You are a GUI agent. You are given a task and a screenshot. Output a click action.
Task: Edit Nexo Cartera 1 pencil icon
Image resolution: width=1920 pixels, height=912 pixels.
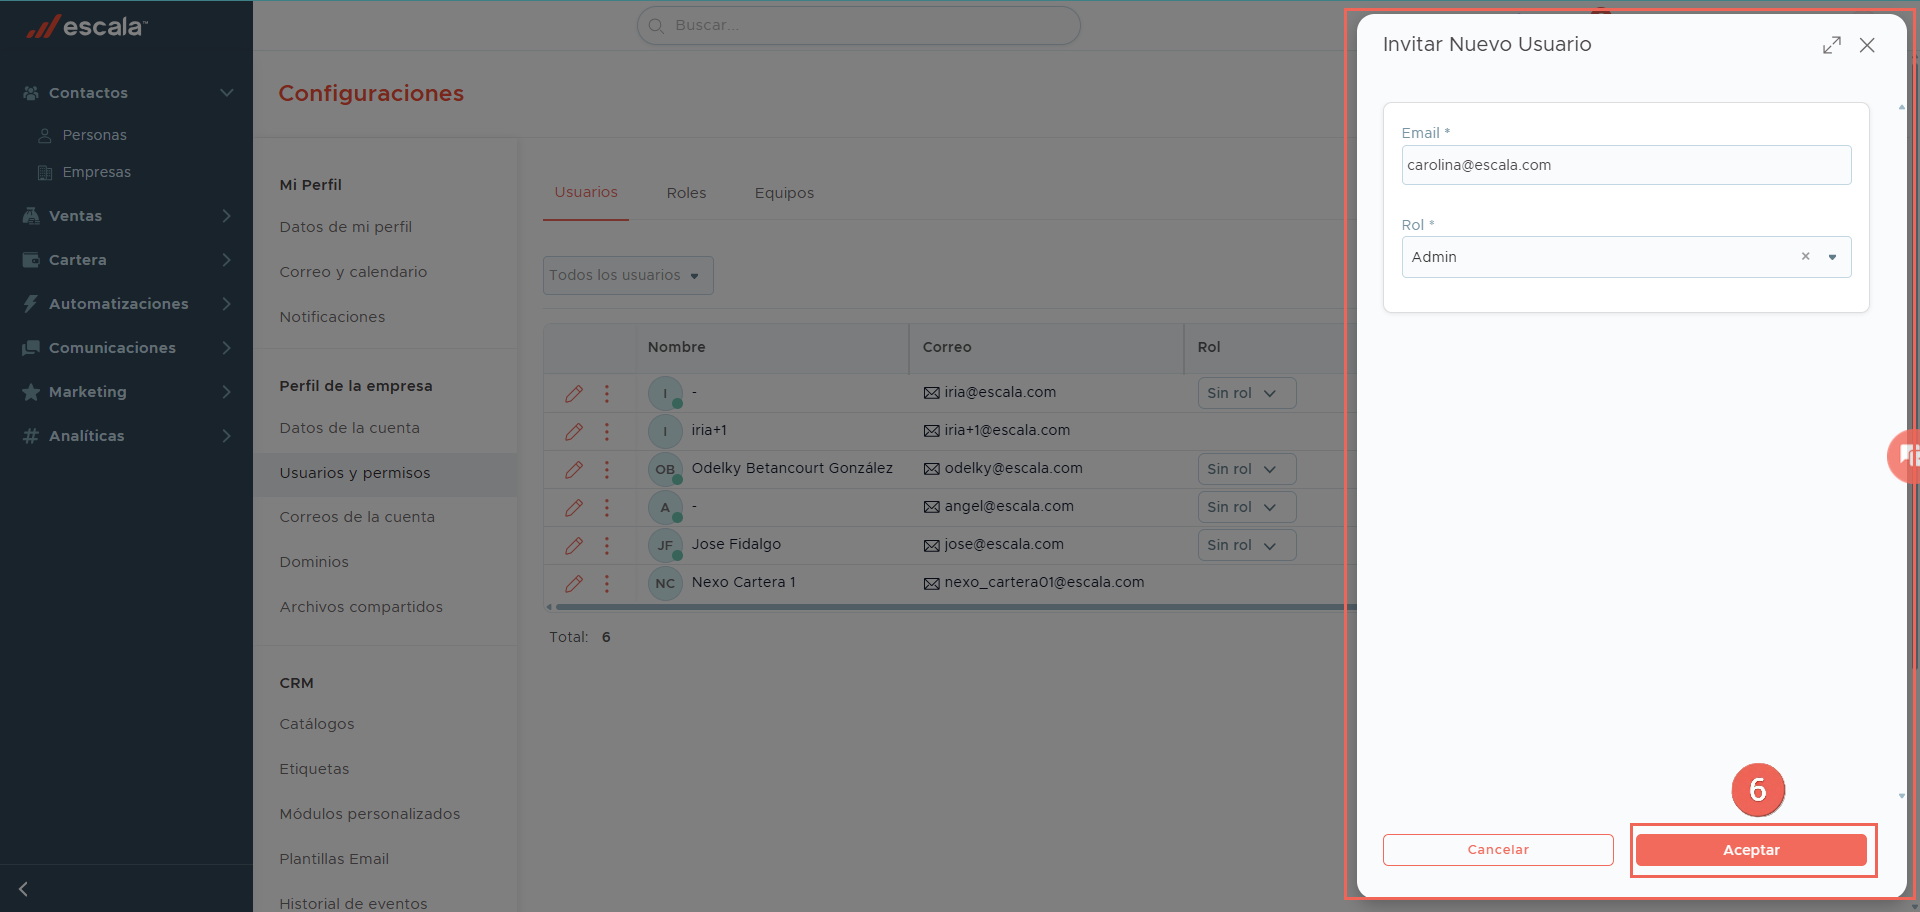pyautogui.click(x=574, y=584)
